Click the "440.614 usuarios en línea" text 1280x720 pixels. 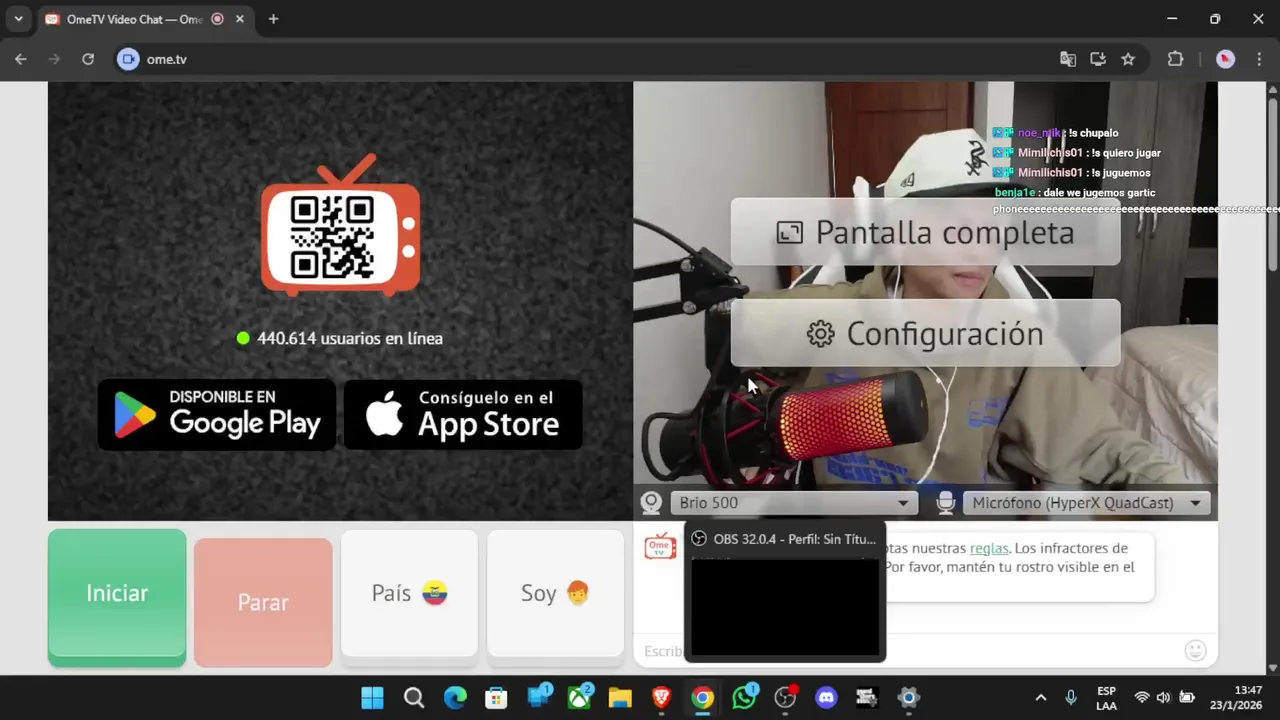pyautogui.click(x=350, y=338)
